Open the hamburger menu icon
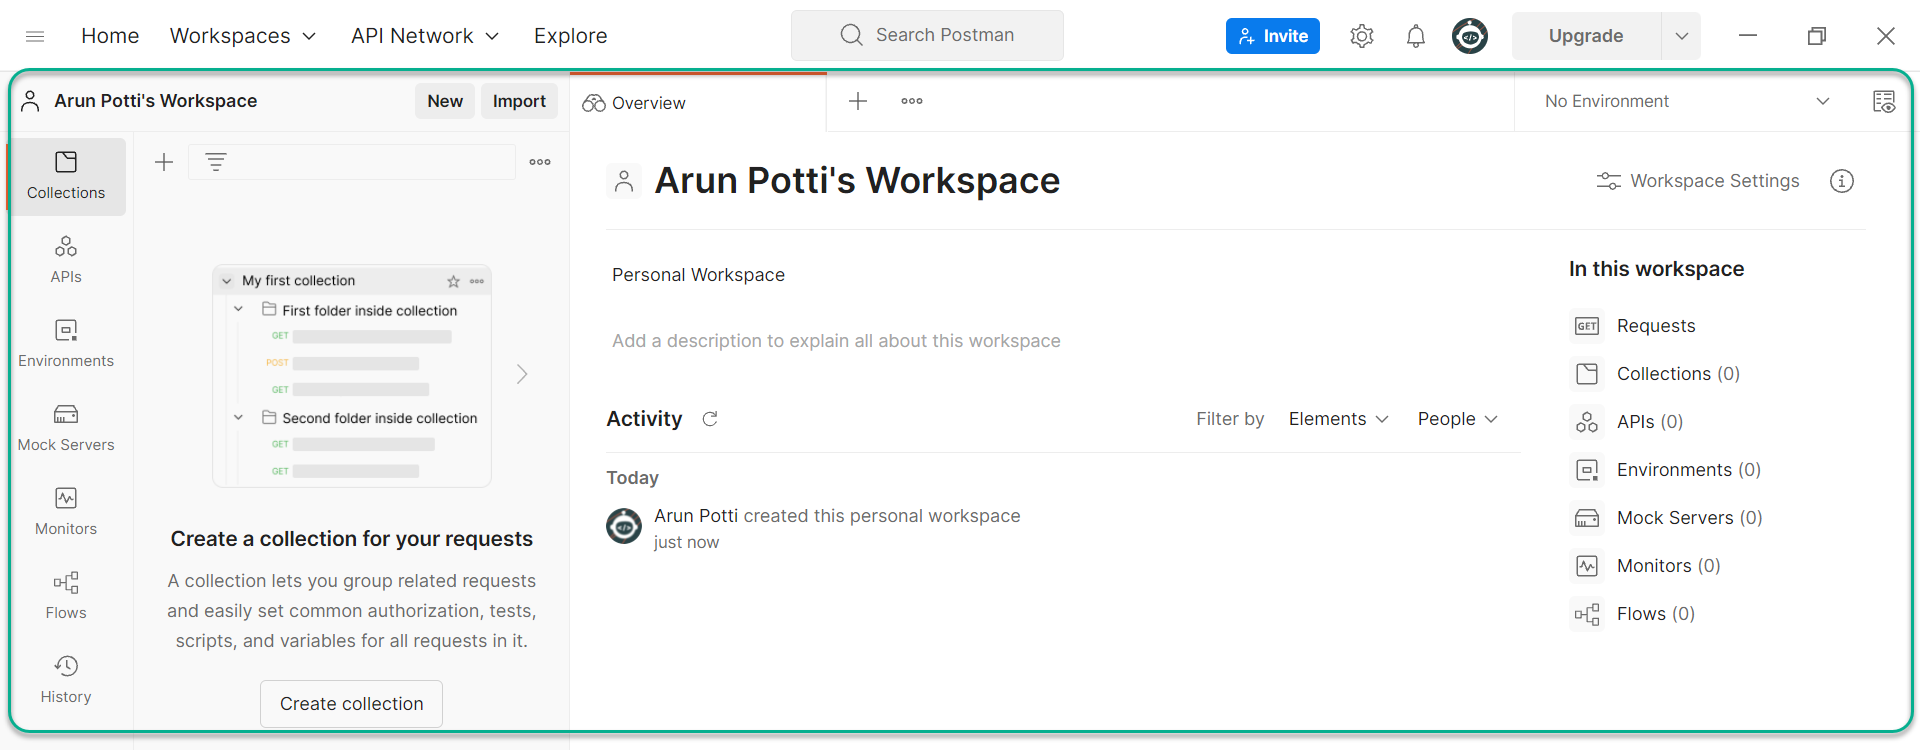Screen dimensions: 1920x750 click(x=35, y=36)
